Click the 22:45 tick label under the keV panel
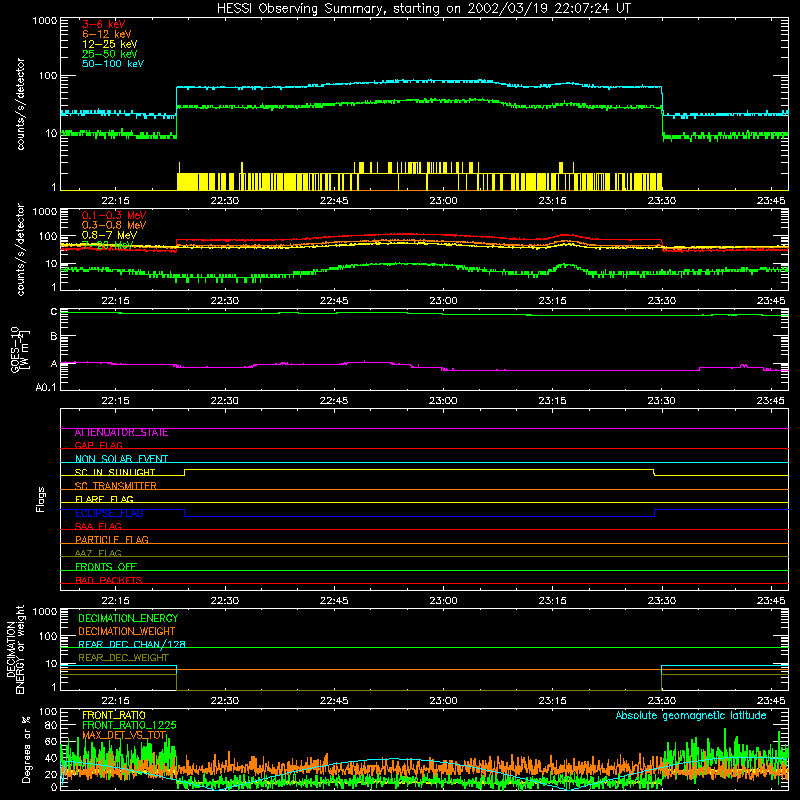The width and height of the screenshot is (800, 800). (x=334, y=201)
